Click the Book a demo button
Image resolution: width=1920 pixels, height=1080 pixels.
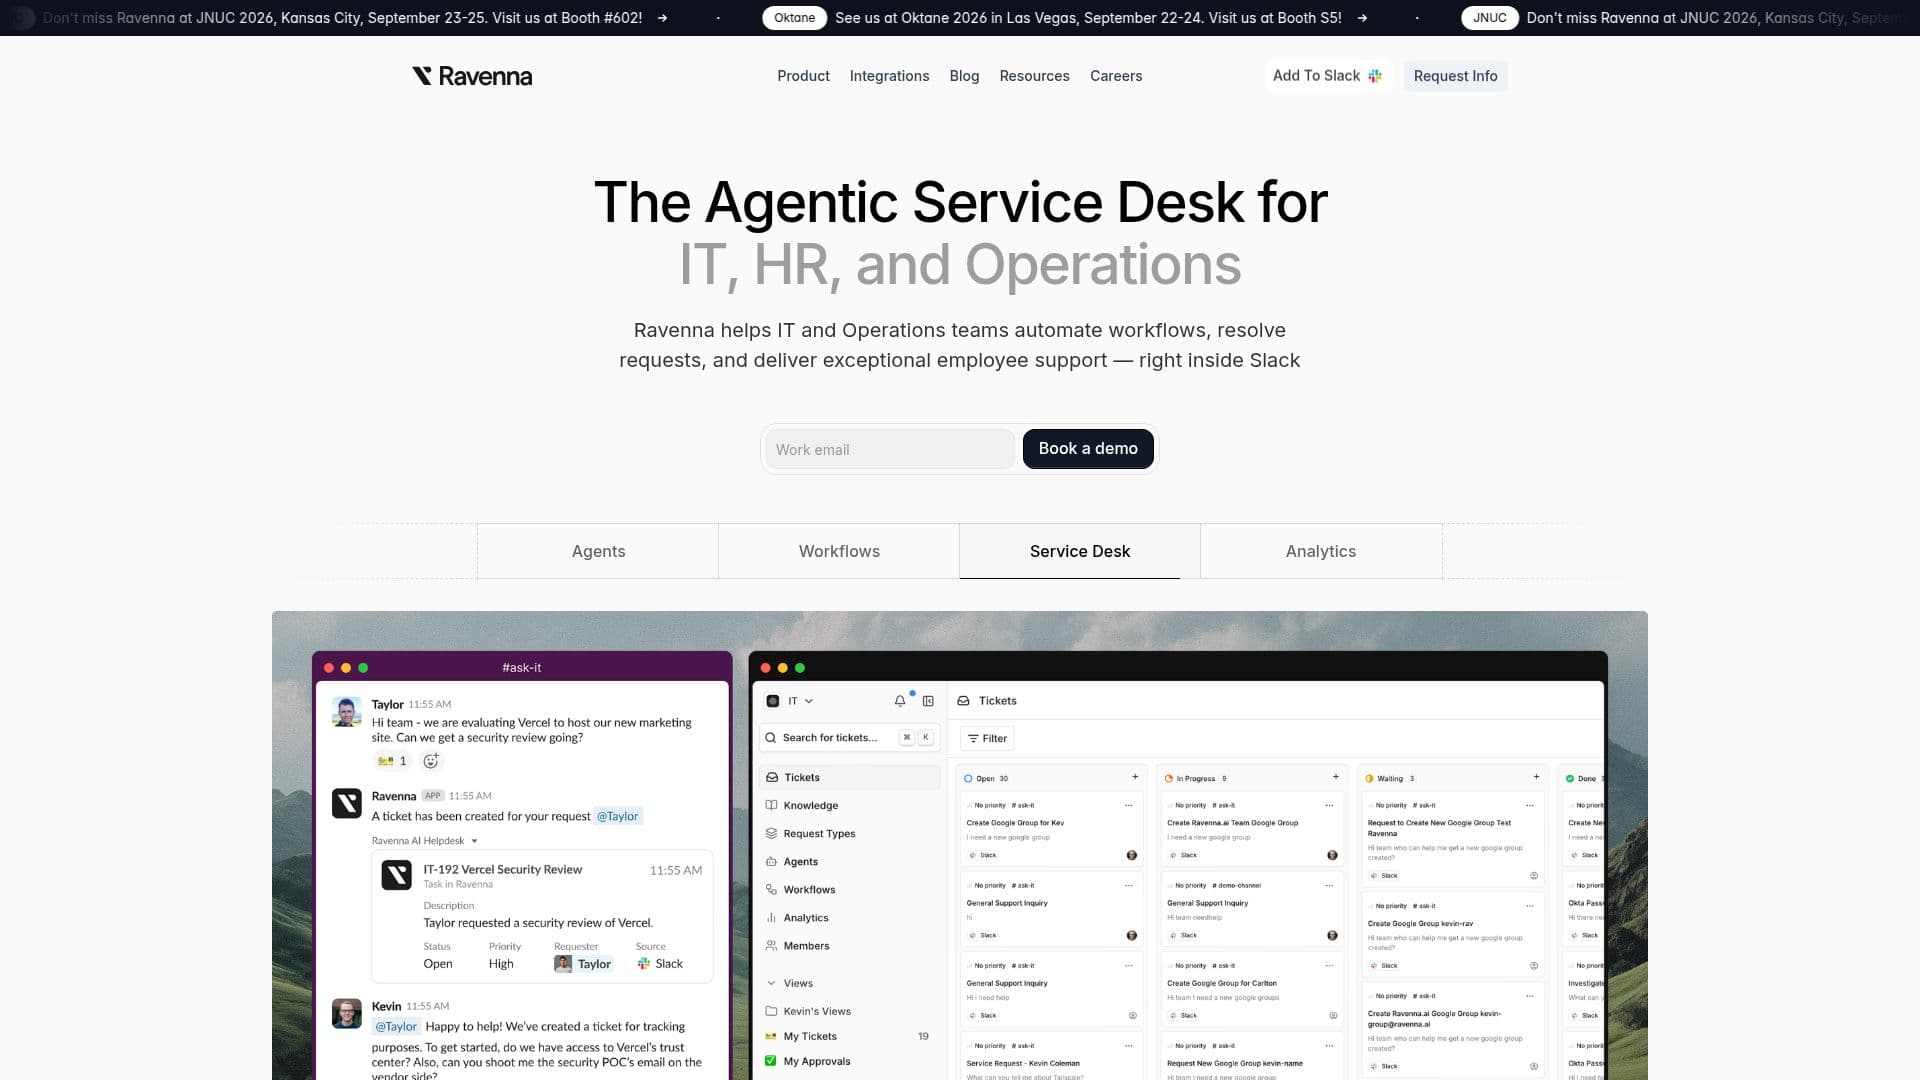coord(1088,449)
